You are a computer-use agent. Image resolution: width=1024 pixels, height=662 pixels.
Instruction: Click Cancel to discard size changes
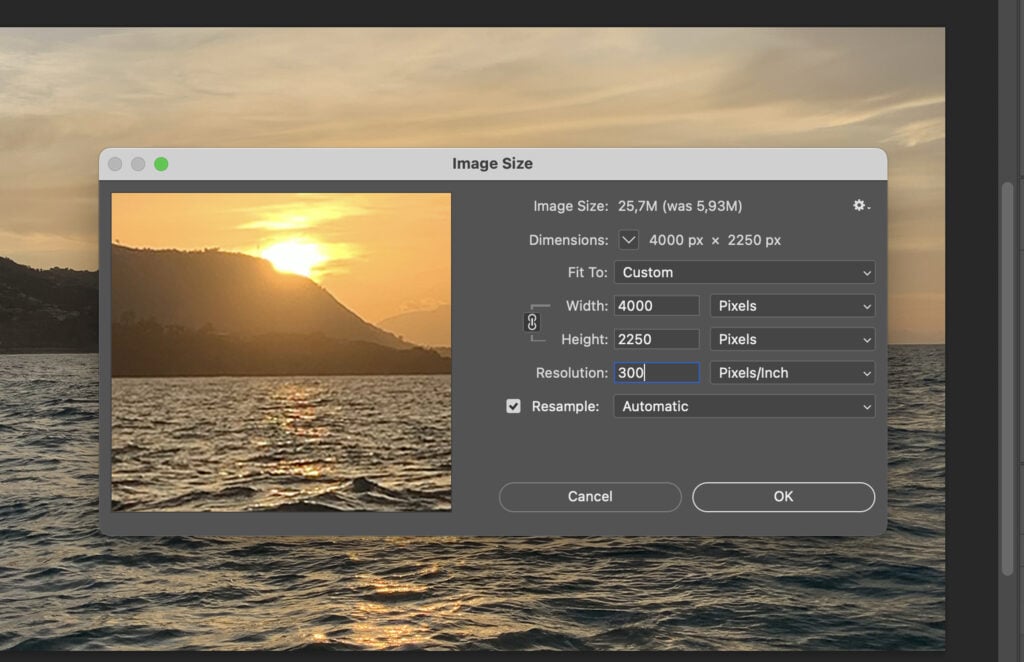pyautogui.click(x=590, y=496)
